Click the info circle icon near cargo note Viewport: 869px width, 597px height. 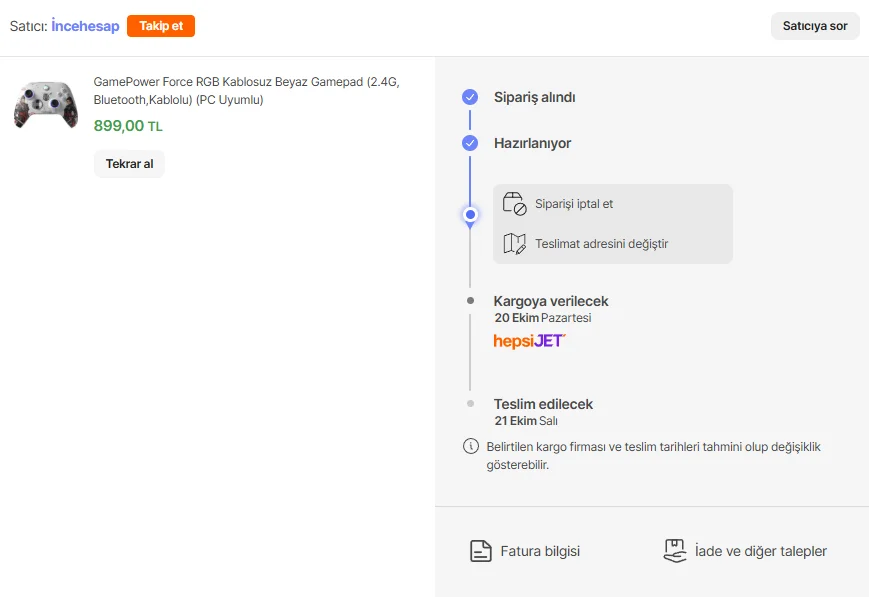[470, 446]
